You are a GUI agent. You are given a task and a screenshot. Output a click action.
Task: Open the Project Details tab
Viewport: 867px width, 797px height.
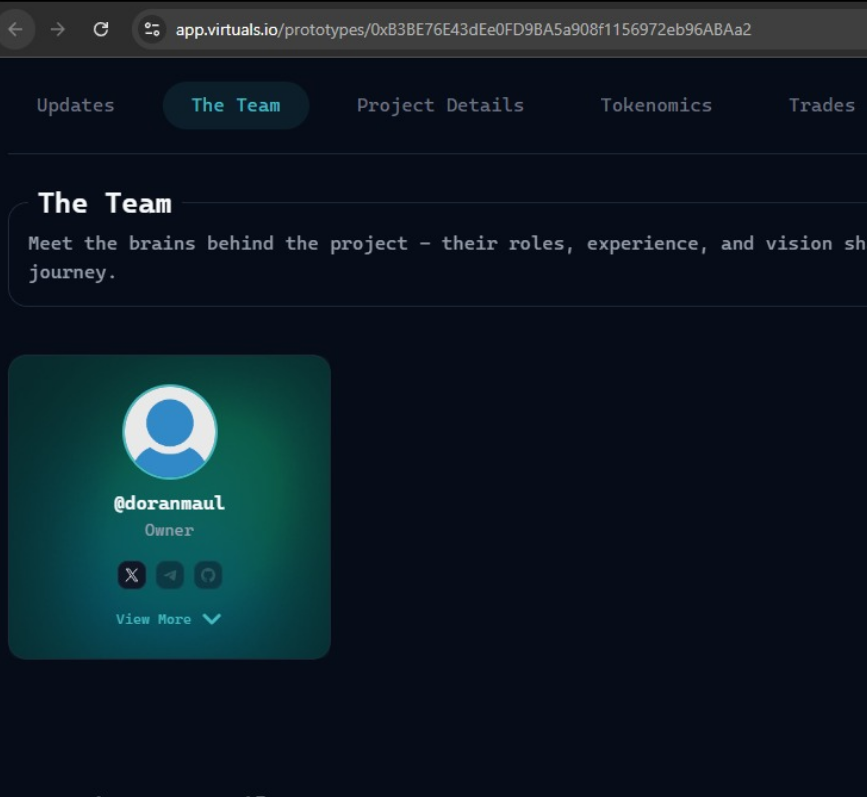click(x=440, y=105)
